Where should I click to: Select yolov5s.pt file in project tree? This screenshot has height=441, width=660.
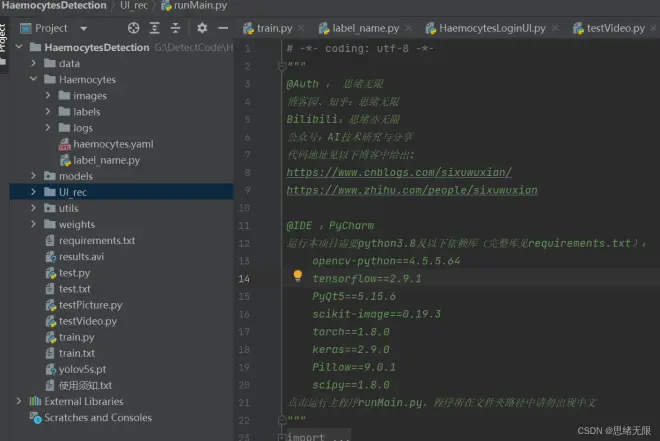click(x=83, y=369)
